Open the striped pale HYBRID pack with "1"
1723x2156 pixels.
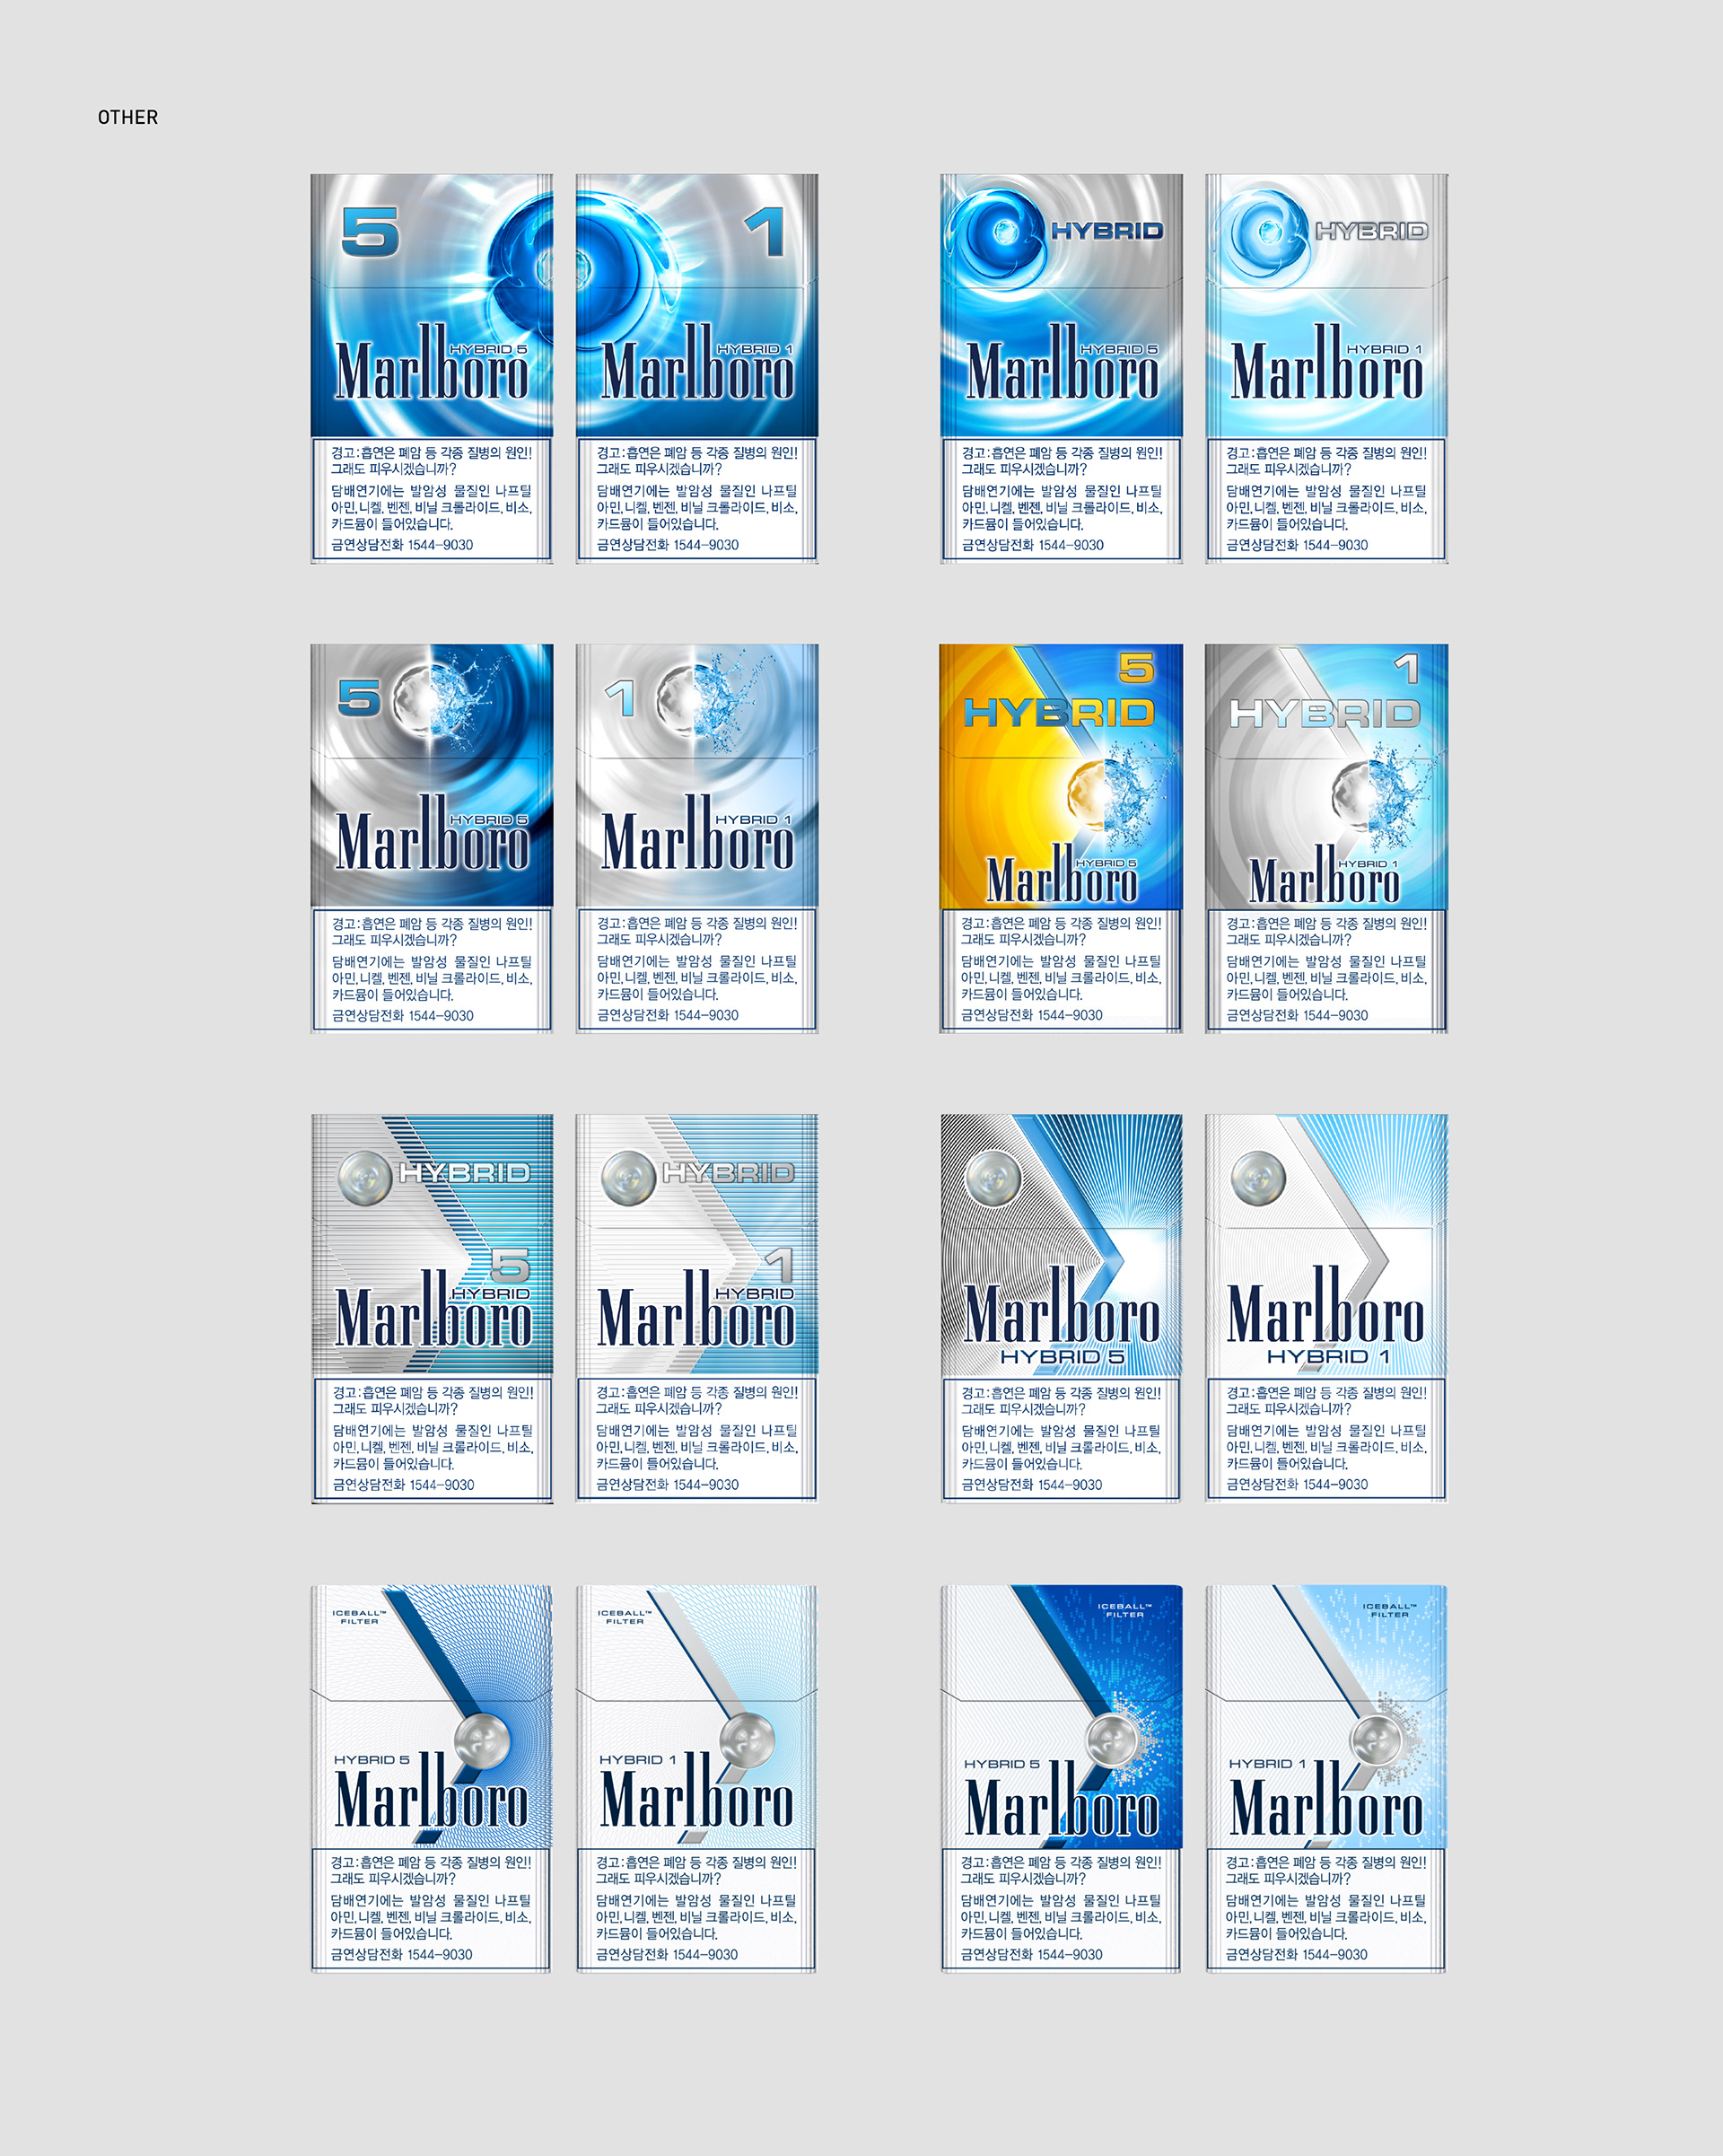pyautogui.click(x=697, y=1308)
